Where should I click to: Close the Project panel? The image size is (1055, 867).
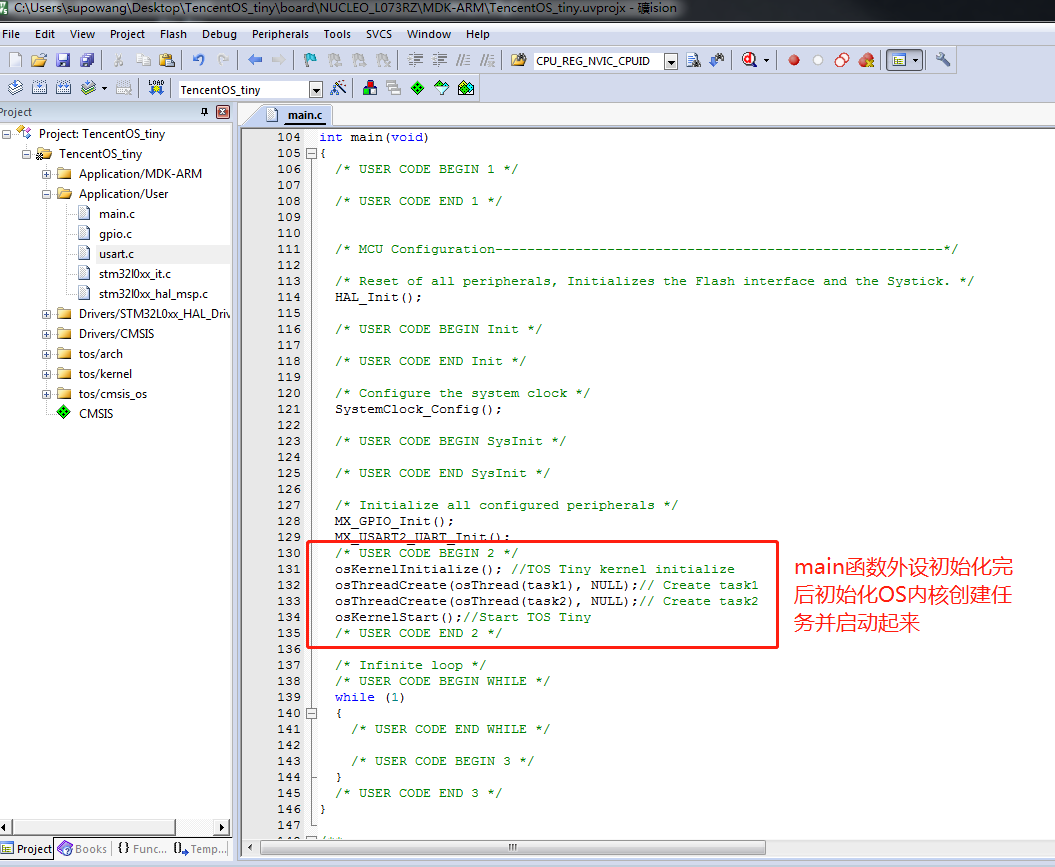(x=223, y=112)
